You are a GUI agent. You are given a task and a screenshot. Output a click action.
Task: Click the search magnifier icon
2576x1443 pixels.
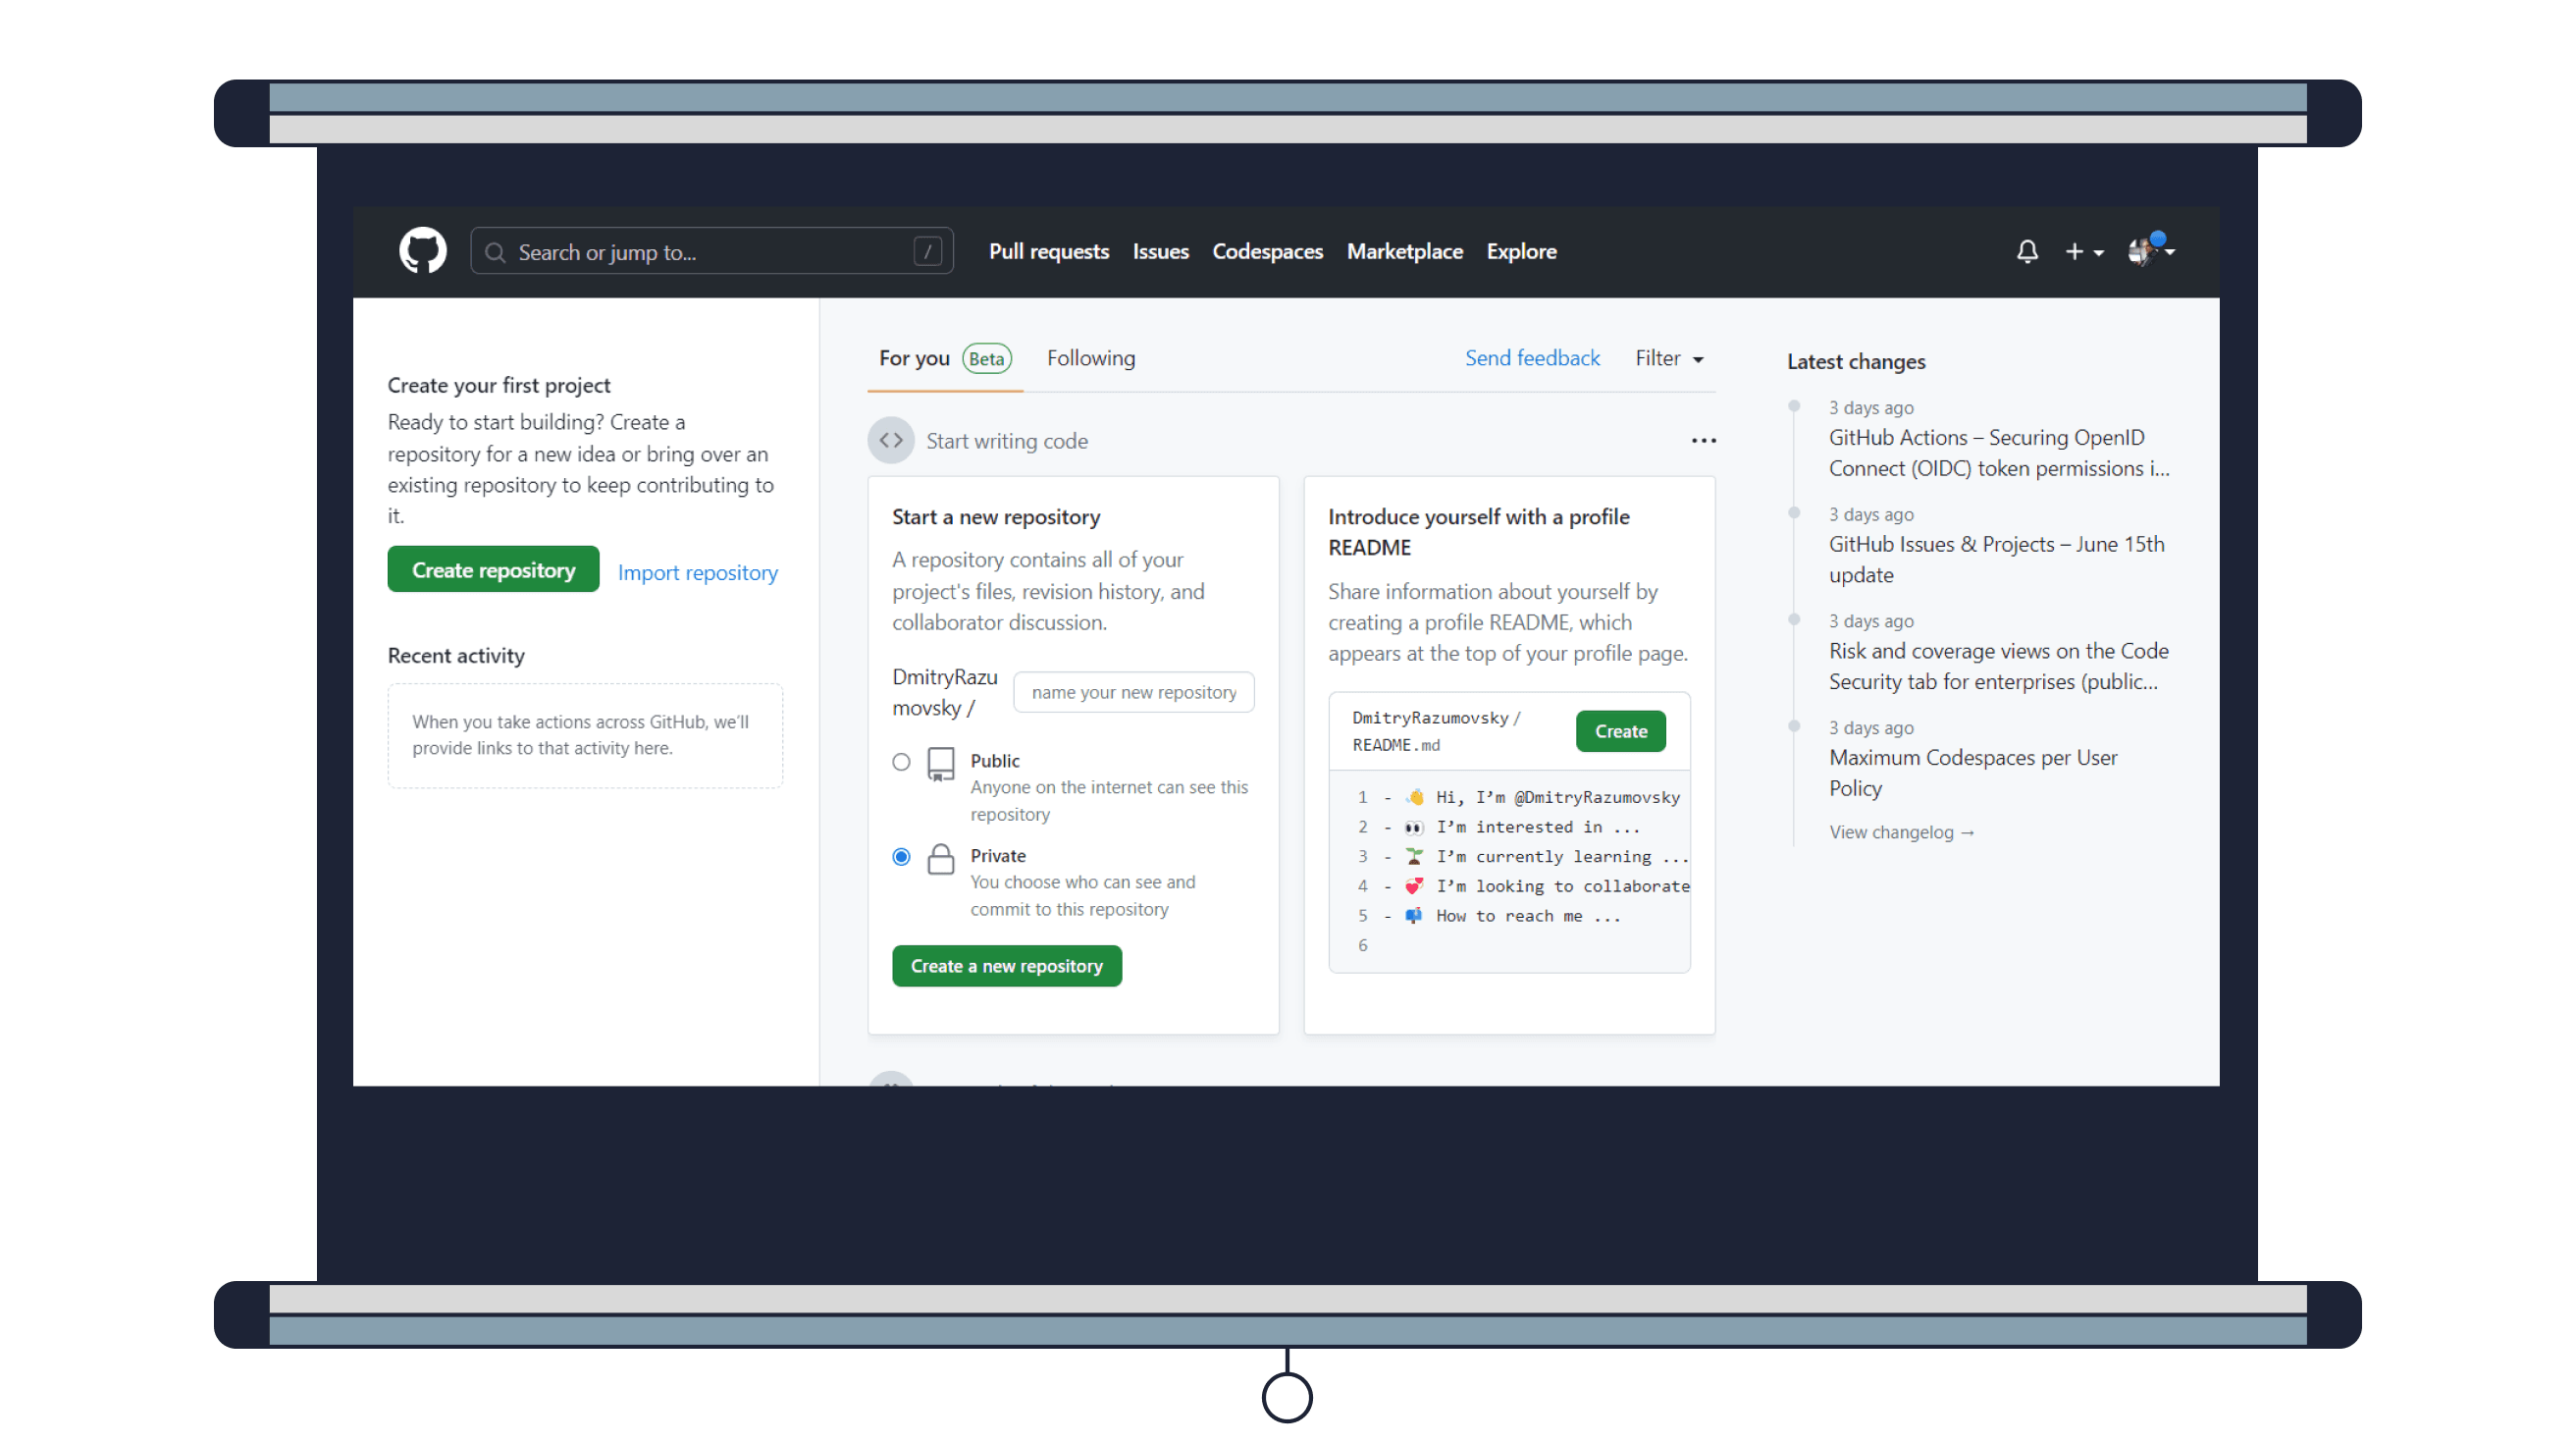coord(495,252)
